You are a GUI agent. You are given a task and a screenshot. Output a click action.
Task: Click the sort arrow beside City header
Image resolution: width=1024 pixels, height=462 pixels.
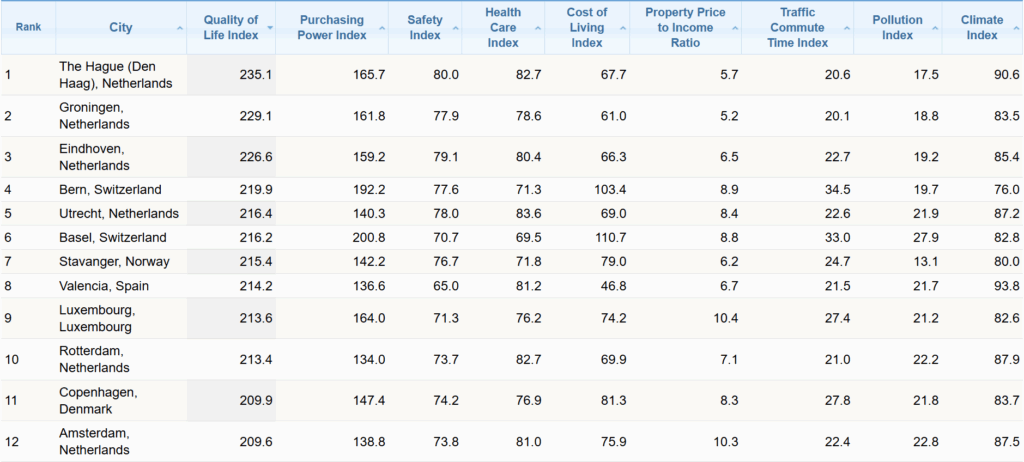click(180, 28)
